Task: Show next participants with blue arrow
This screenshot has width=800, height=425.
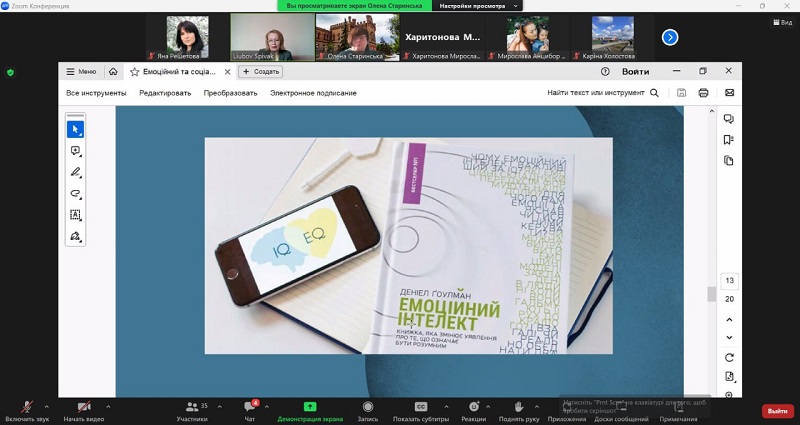Action: pos(670,37)
